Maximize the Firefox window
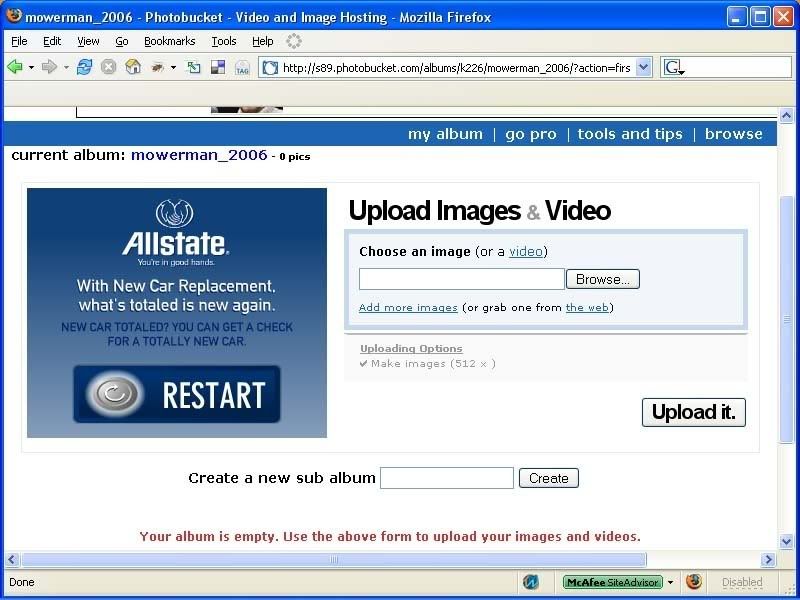 (x=760, y=17)
